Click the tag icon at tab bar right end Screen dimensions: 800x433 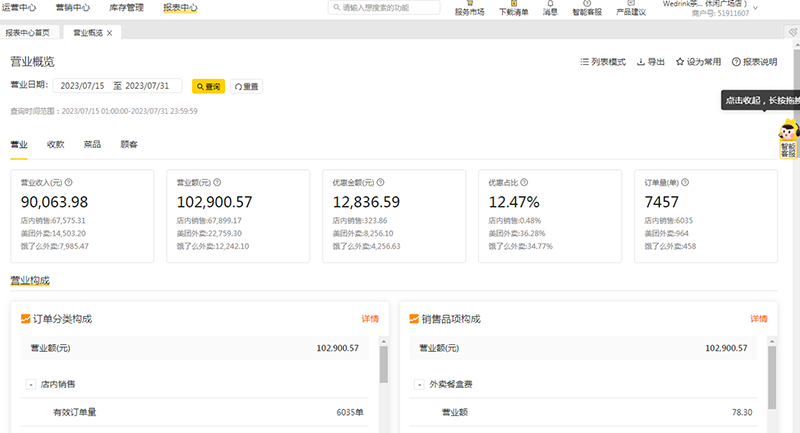coord(792,32)
